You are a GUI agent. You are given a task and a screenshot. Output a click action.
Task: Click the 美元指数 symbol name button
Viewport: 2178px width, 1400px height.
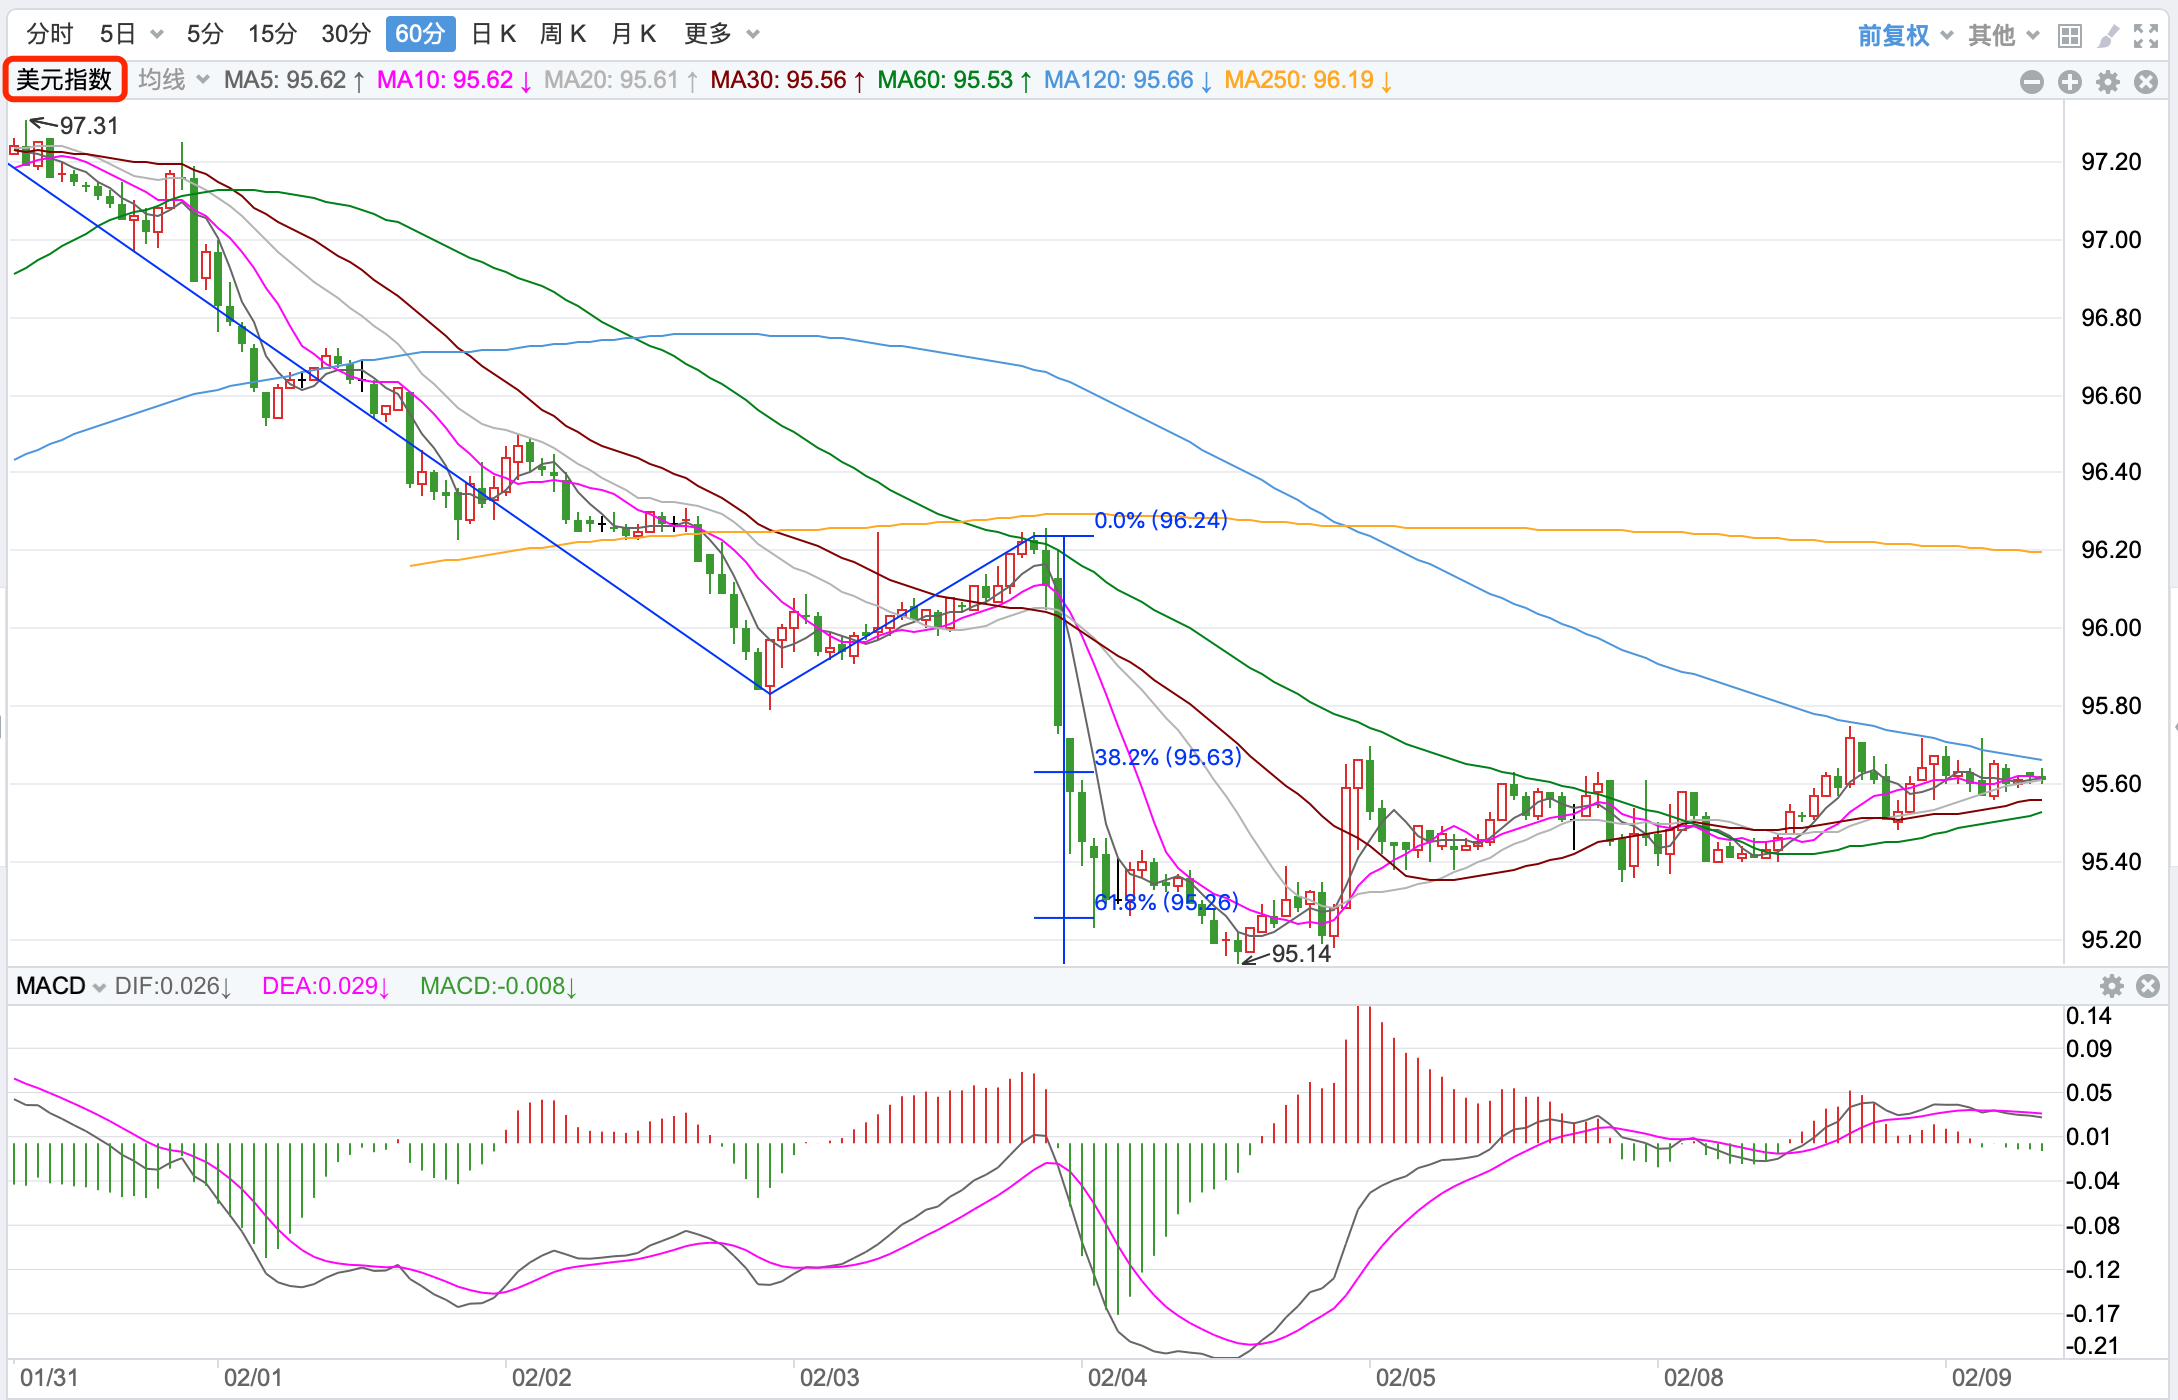click(x=64, y=80)
